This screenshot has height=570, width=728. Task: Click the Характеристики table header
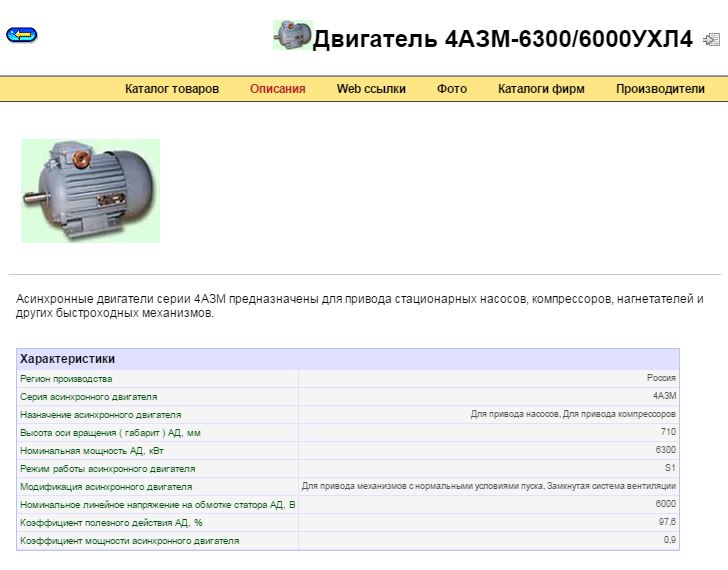coord(348,359)
